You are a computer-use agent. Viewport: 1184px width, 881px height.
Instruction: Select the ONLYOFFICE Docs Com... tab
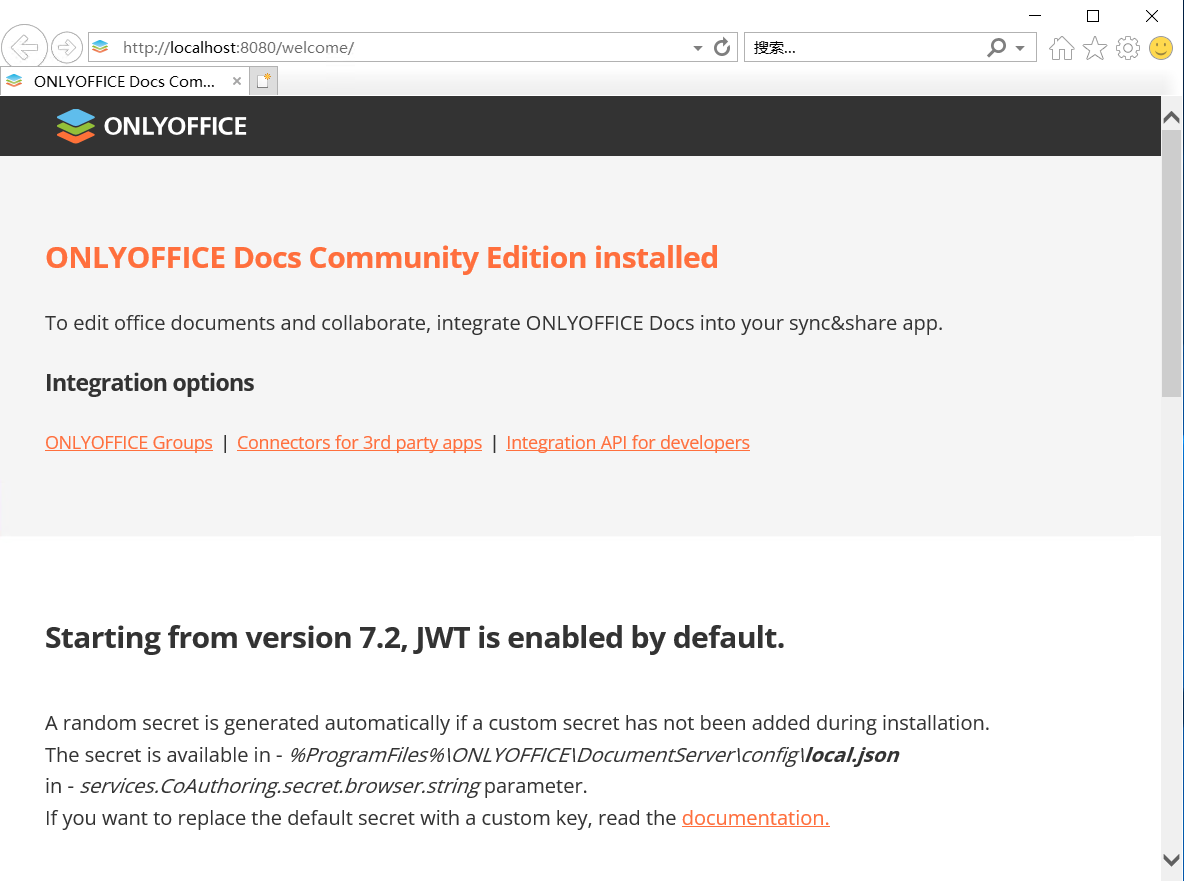coord(124,82)
